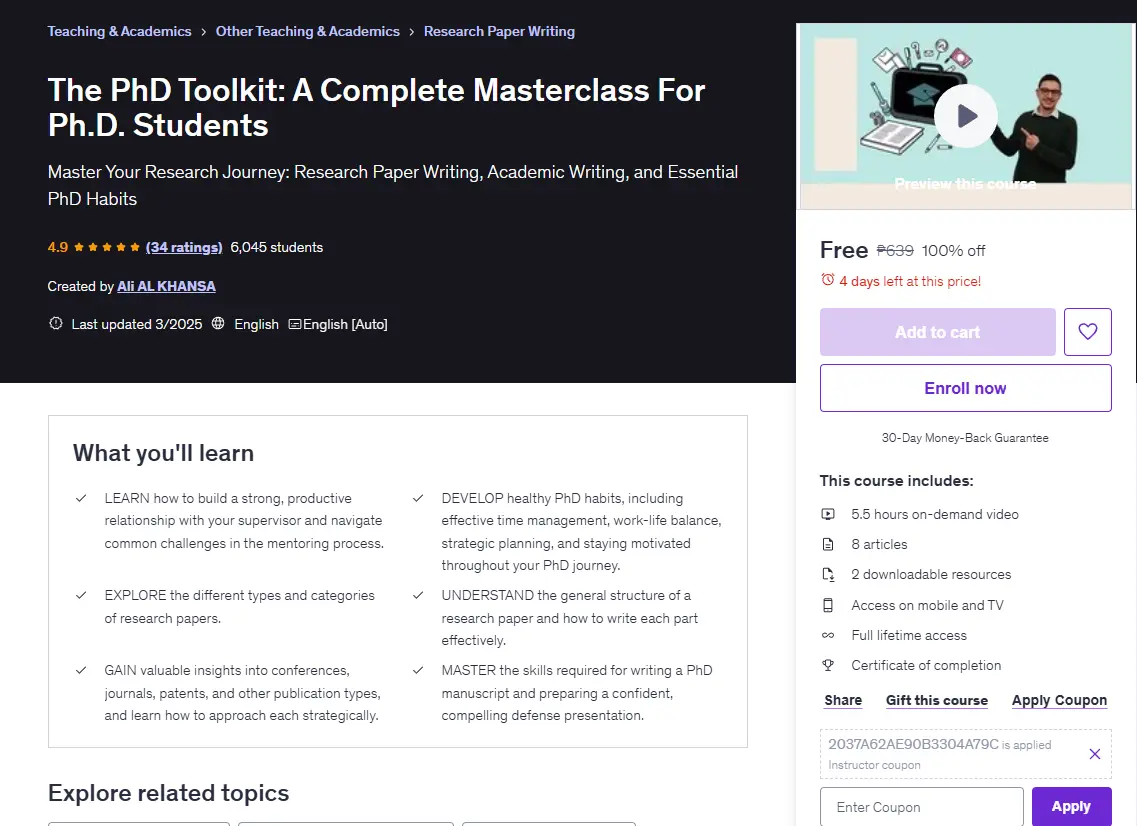Open Other Teaching & Academics breadcrumb
Screen dimensions: 1137x826
(x=307, y=31)
